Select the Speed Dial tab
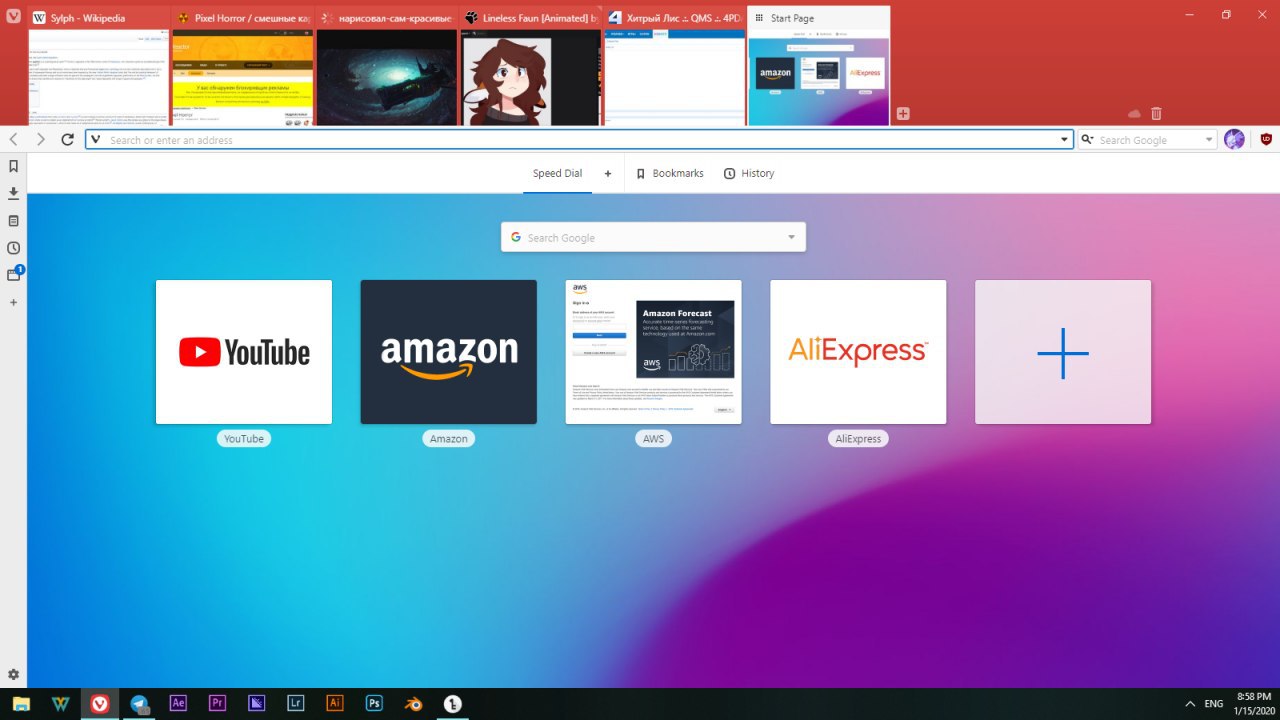Viewport: 1280px width, 720px height. point(557,173)
